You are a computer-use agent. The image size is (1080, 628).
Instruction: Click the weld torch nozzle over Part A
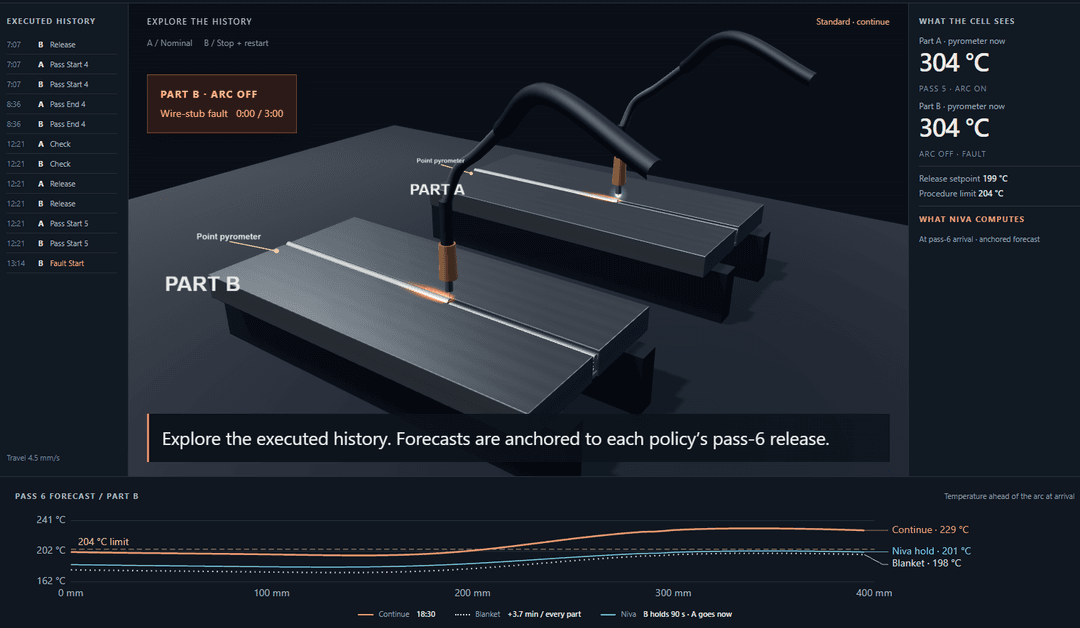tap(619, 177)
